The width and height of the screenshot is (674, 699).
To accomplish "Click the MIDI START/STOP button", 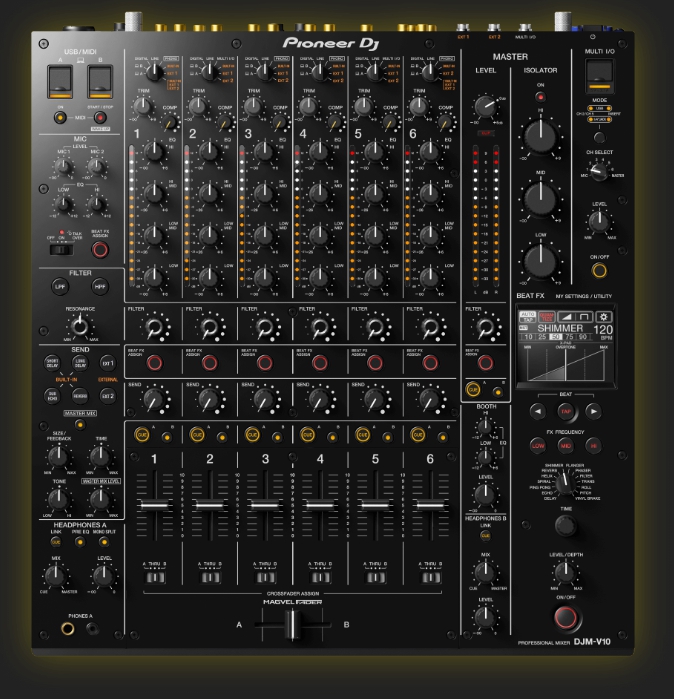I will [100, 118].
